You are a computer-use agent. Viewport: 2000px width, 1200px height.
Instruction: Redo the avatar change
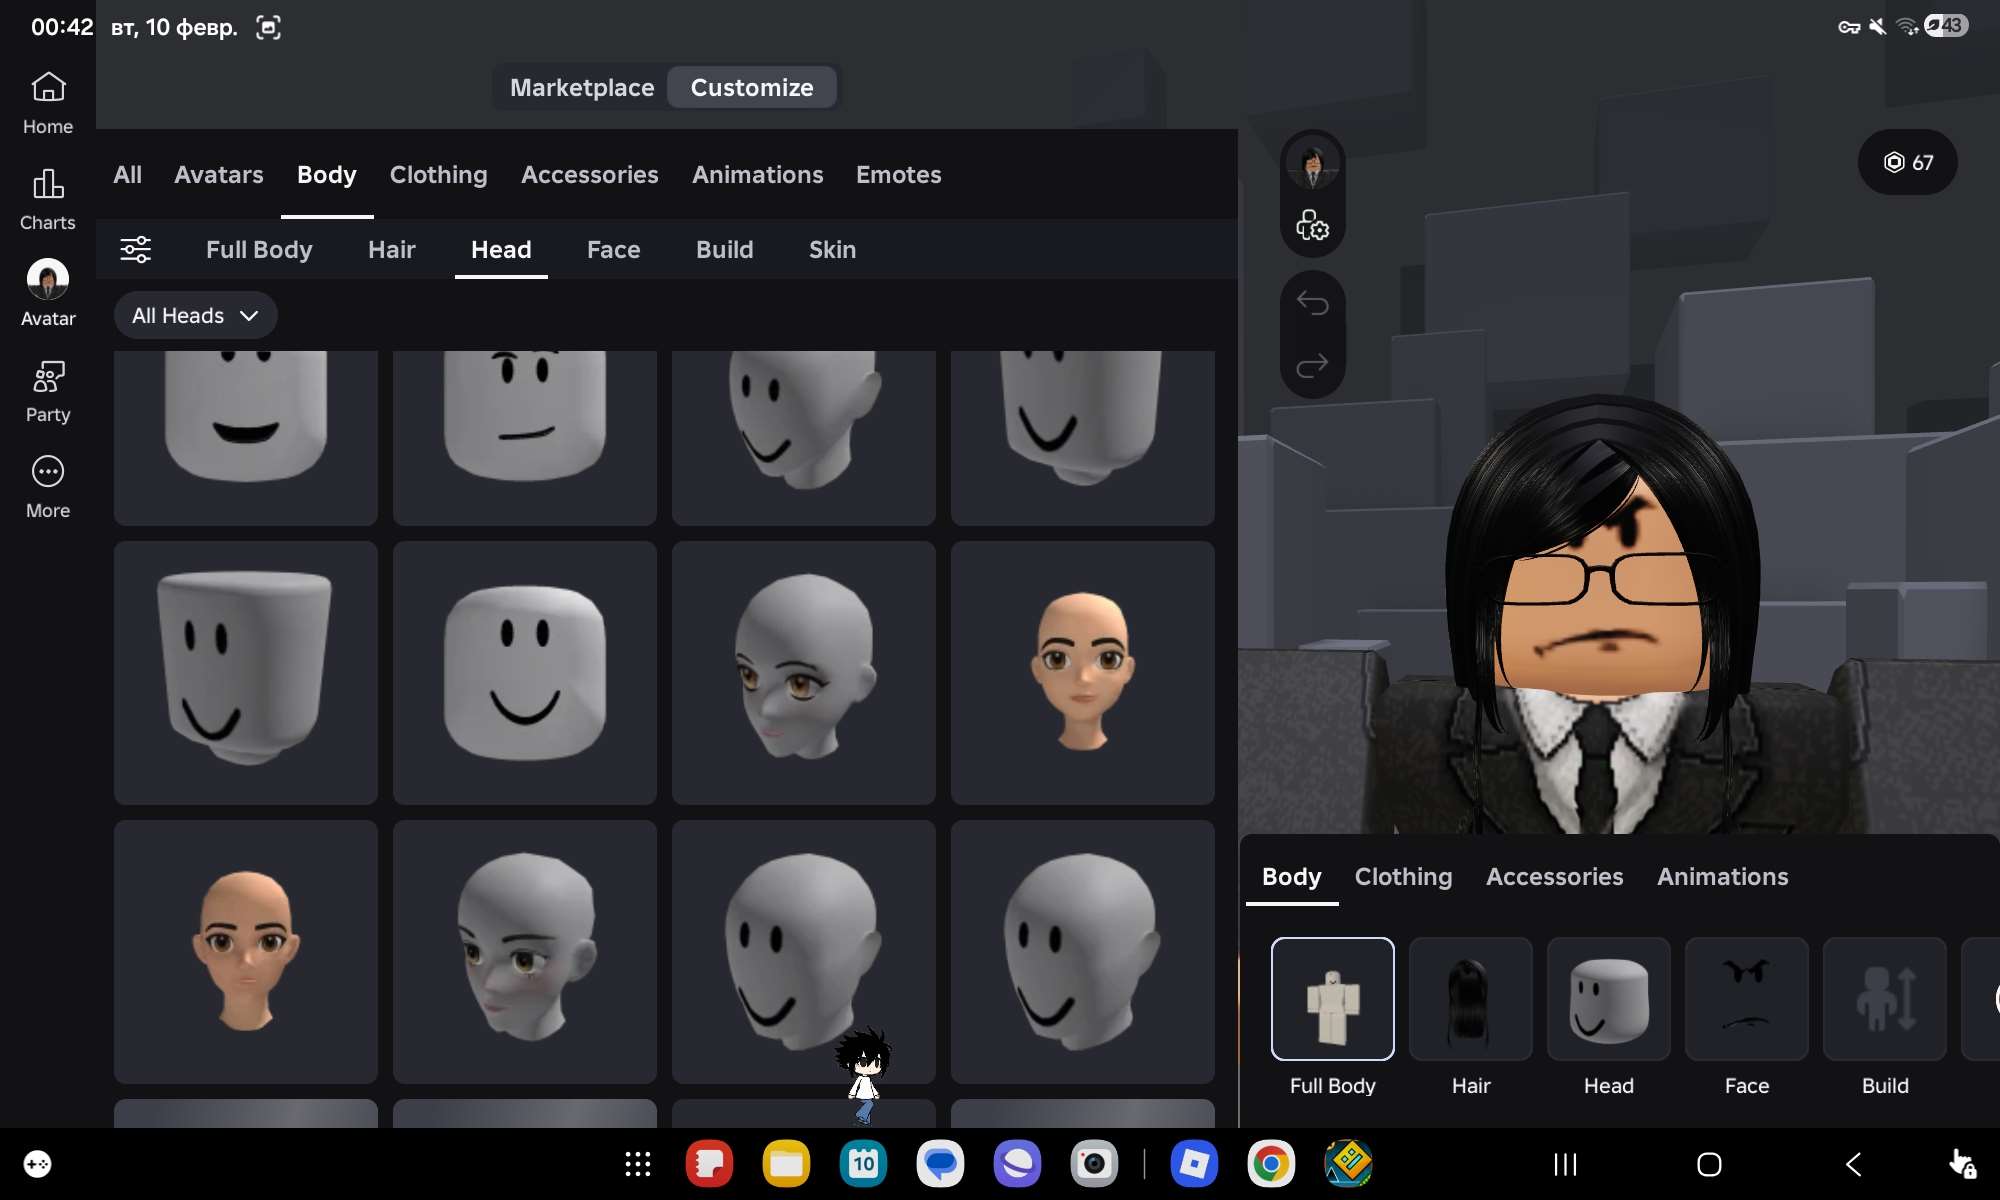click(1313, 365)
